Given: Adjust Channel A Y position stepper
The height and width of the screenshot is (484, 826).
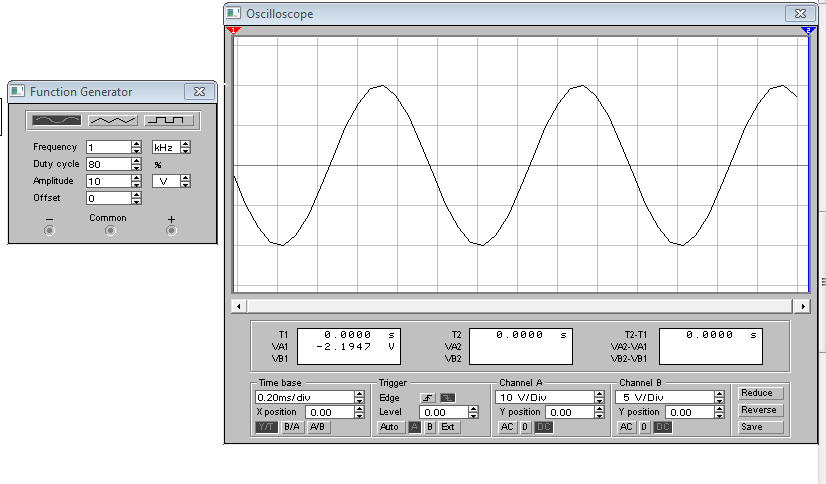Looking at the screenshot, I should click(x=599, y=412).
